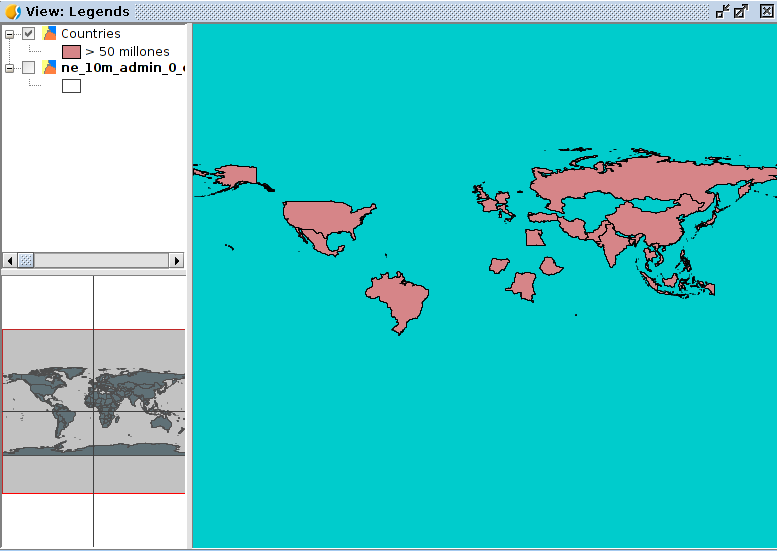Collapse the ne_10m_admin_0 layer node
The width and height of the screenshot is (777, 551).
(x=9, y=68)
